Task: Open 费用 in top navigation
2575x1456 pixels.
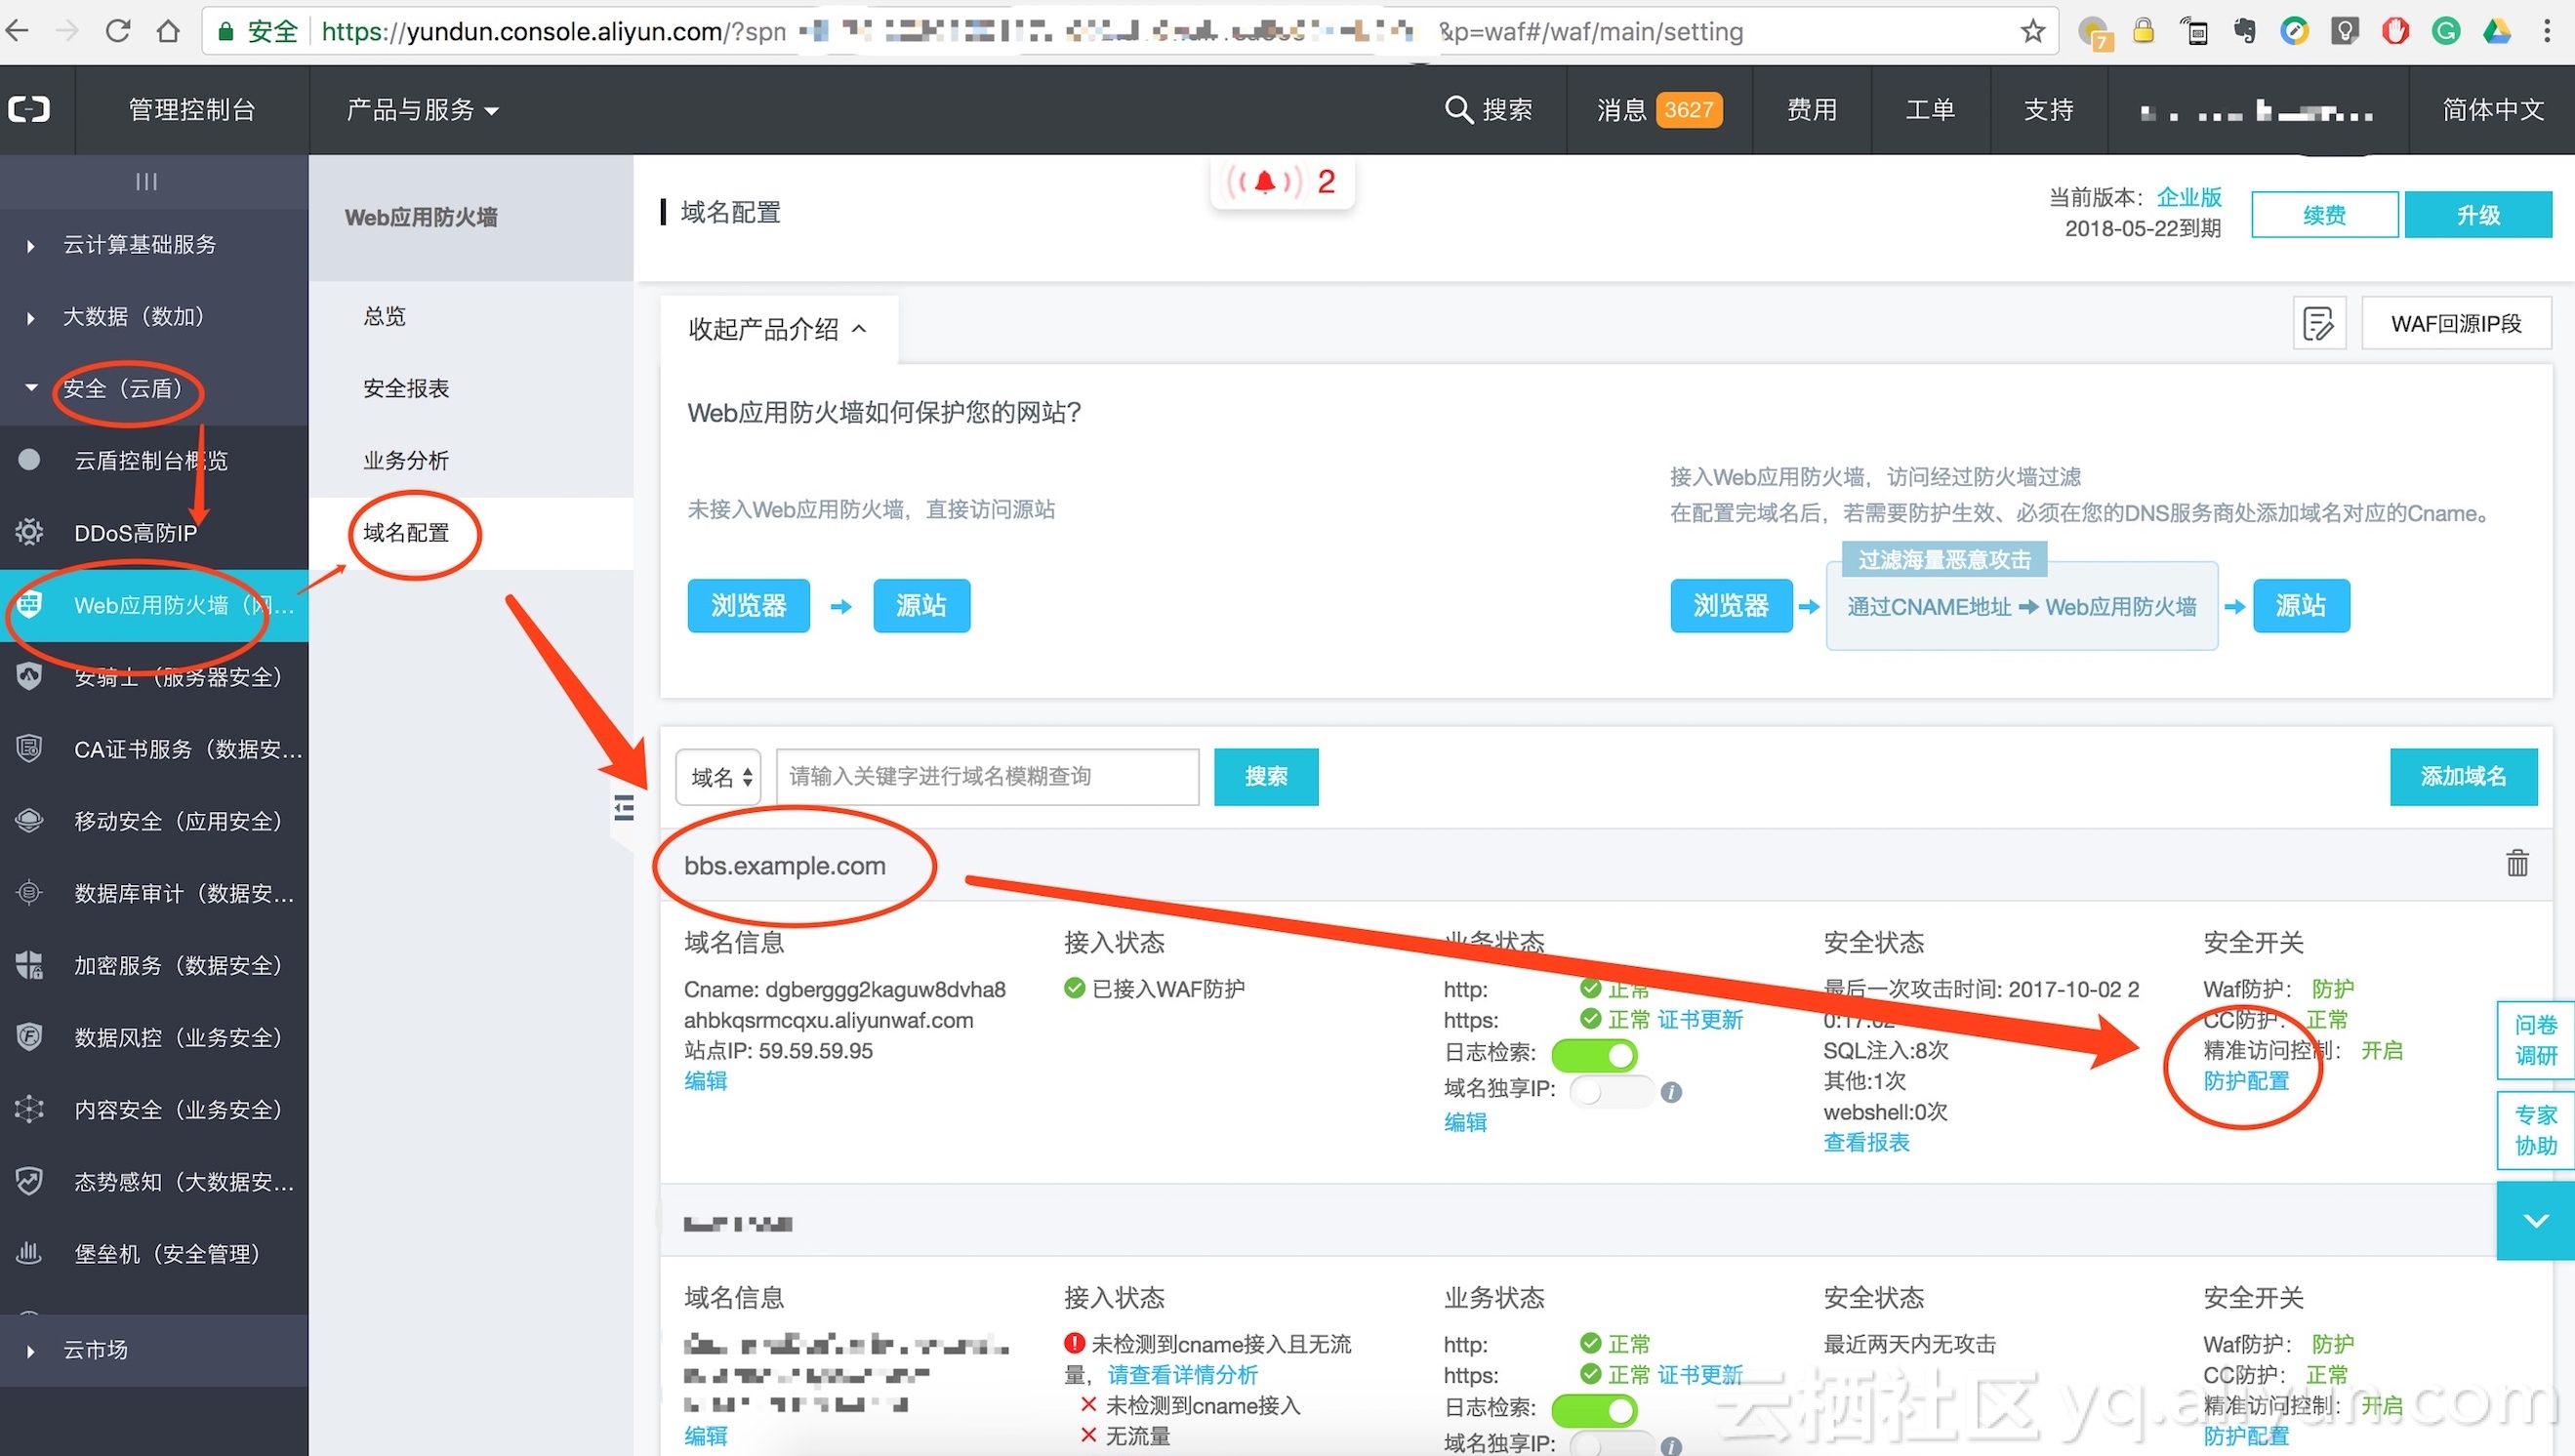Action: pyautogui.click(x=1812, y=109)
